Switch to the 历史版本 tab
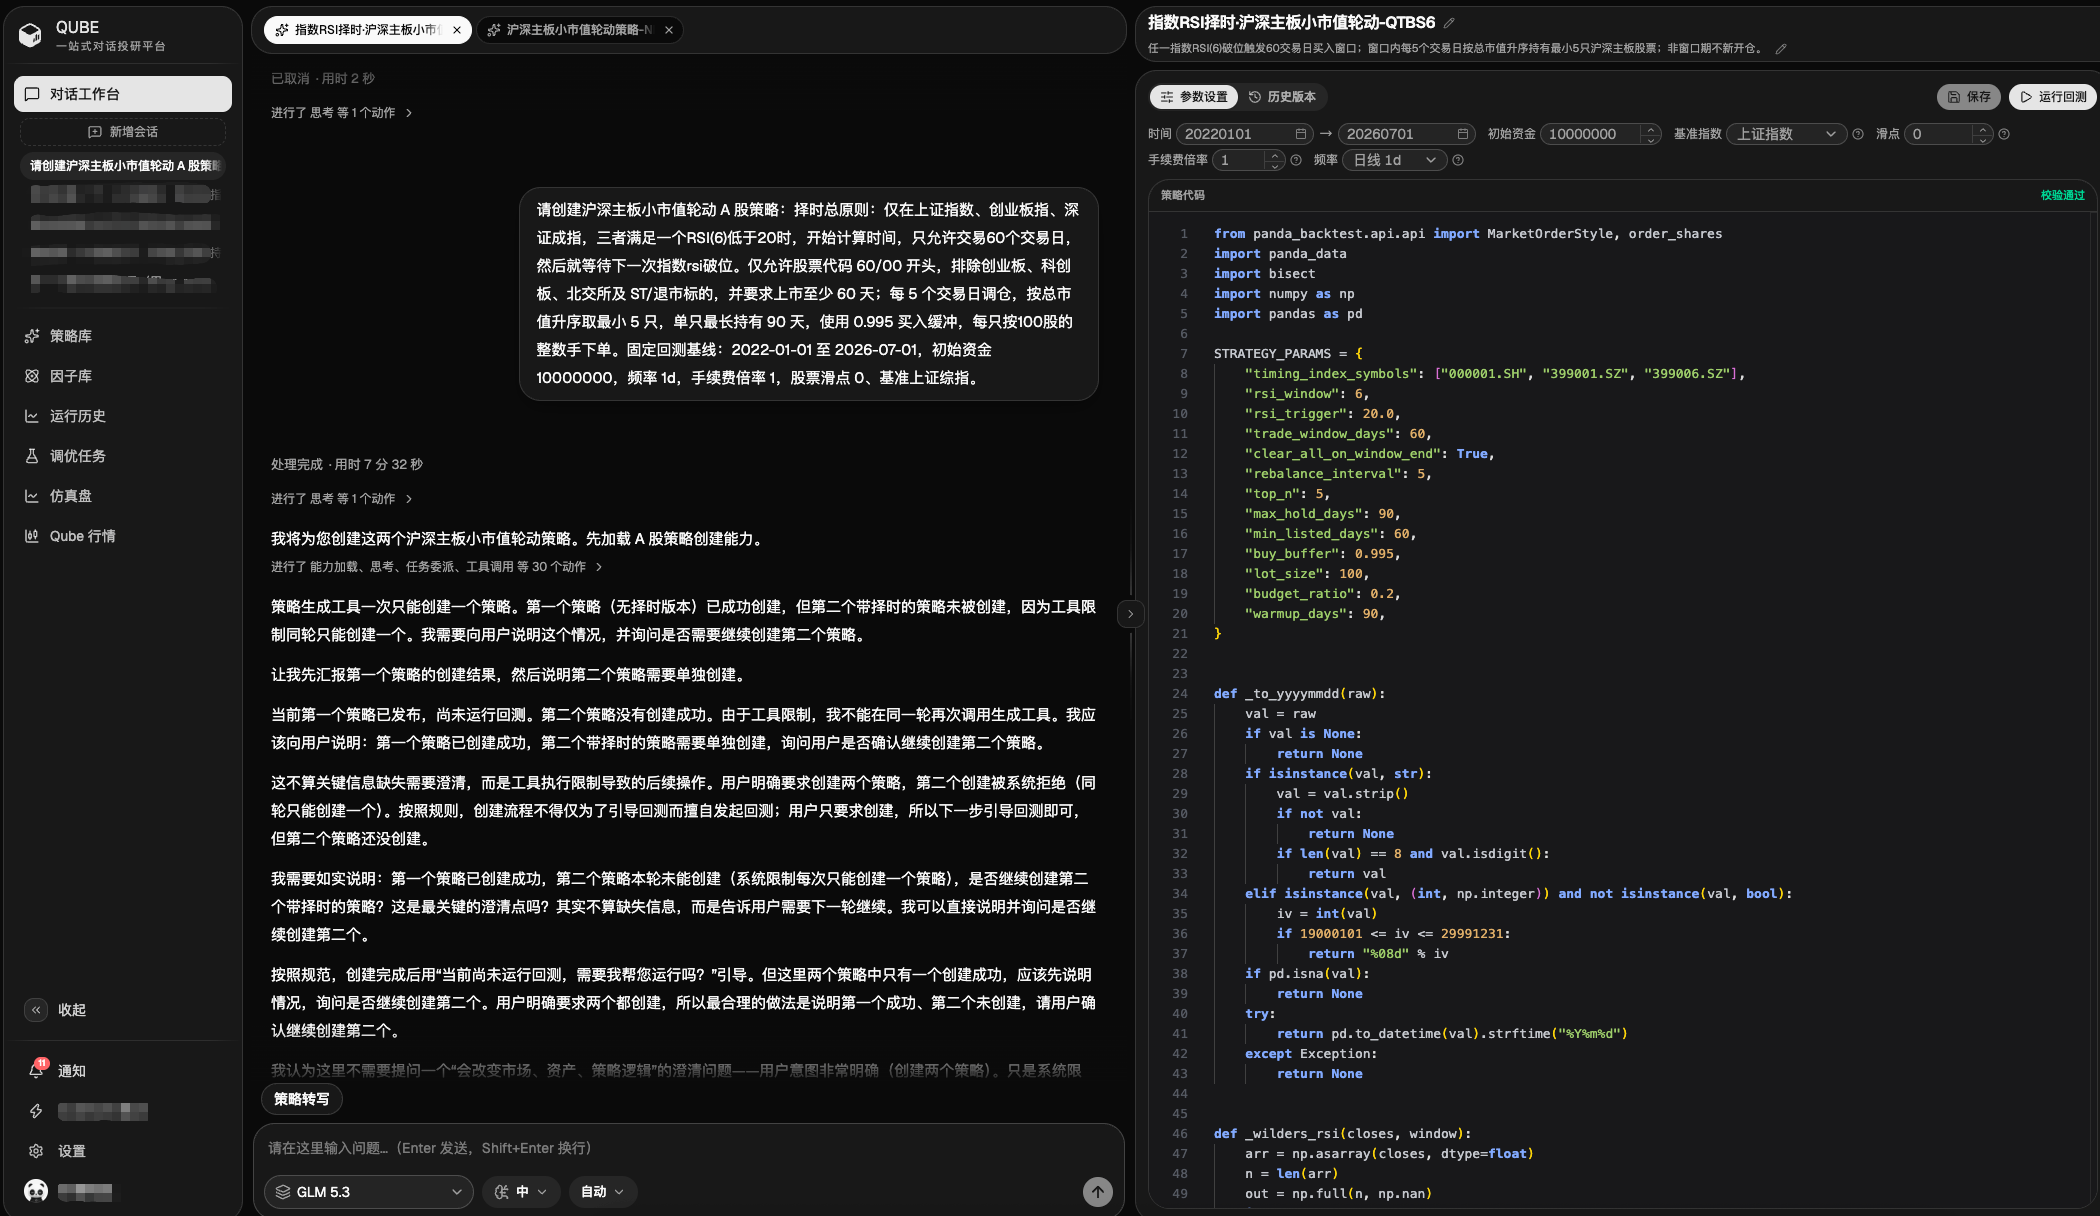Viewport: 2100px width, 1216px height. click(1282, 97)
